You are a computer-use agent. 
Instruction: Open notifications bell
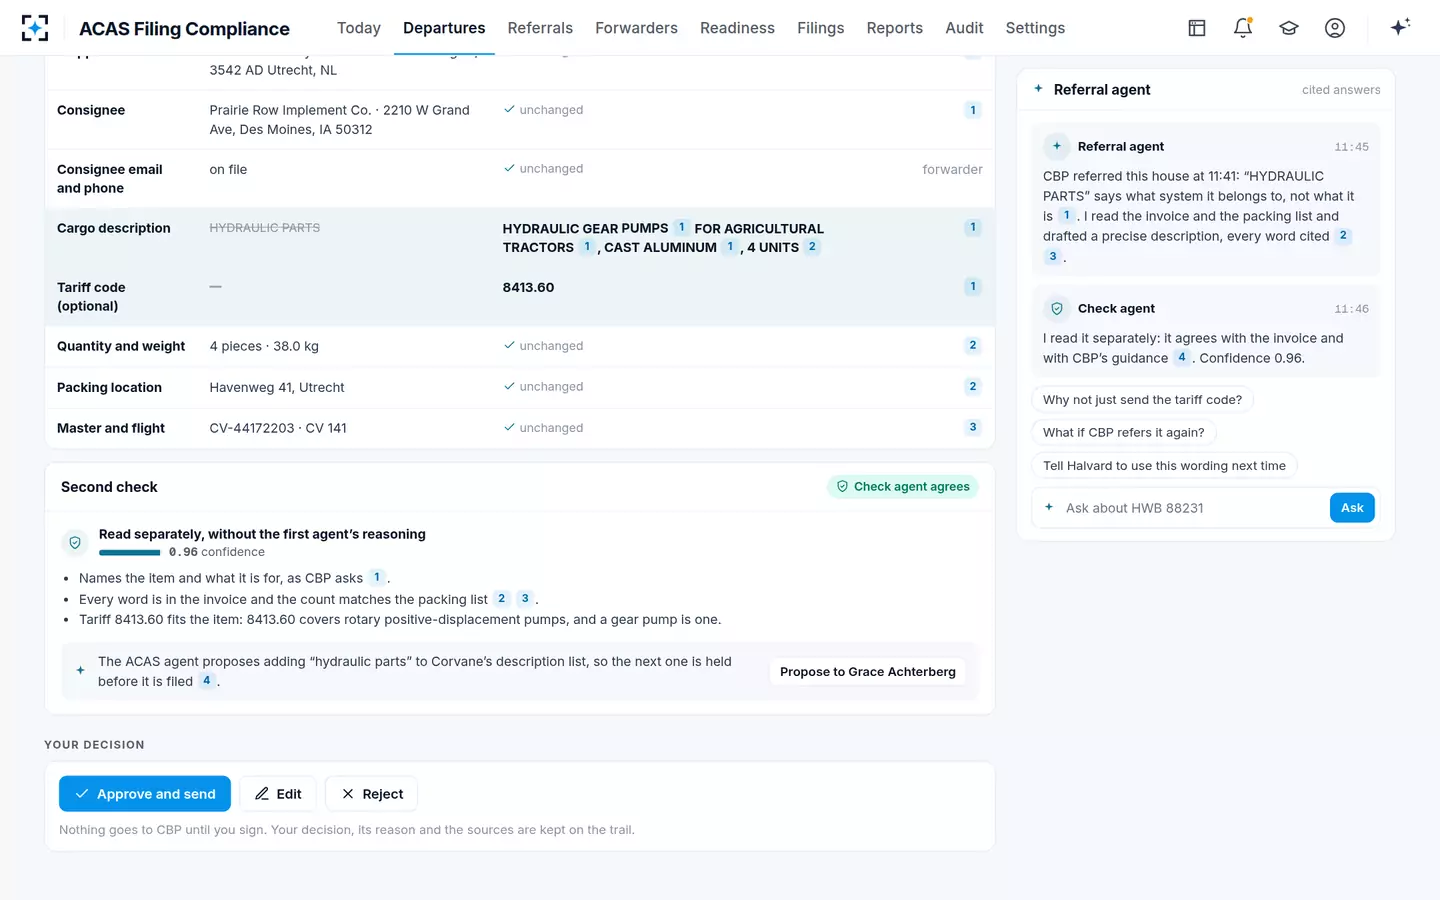[1243, 28]
